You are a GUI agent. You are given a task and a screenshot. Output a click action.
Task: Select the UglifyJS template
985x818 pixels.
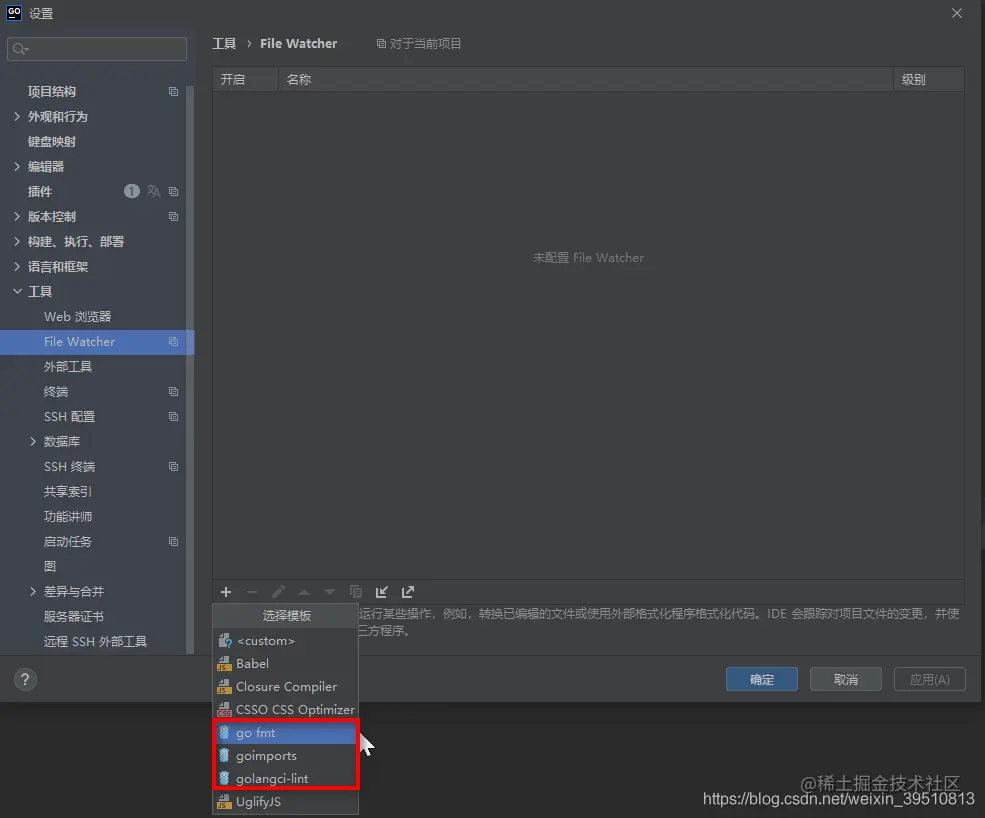click(x=285, y=802)
